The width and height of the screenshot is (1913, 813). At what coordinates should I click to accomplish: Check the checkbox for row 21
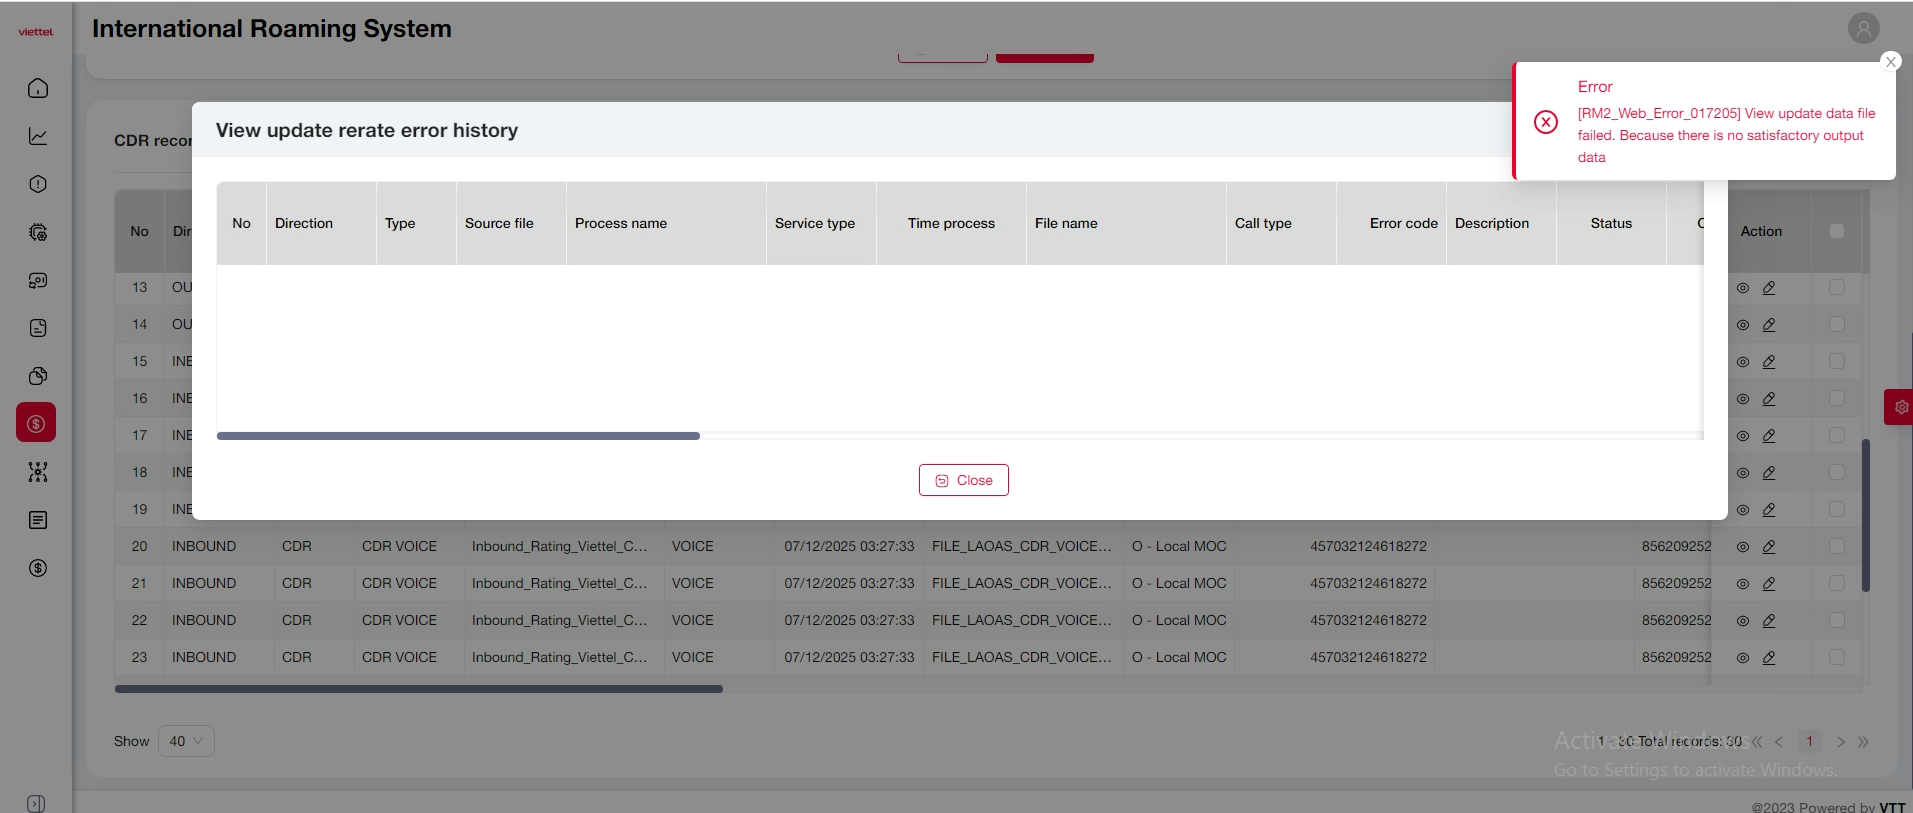tap(1836, 583)
